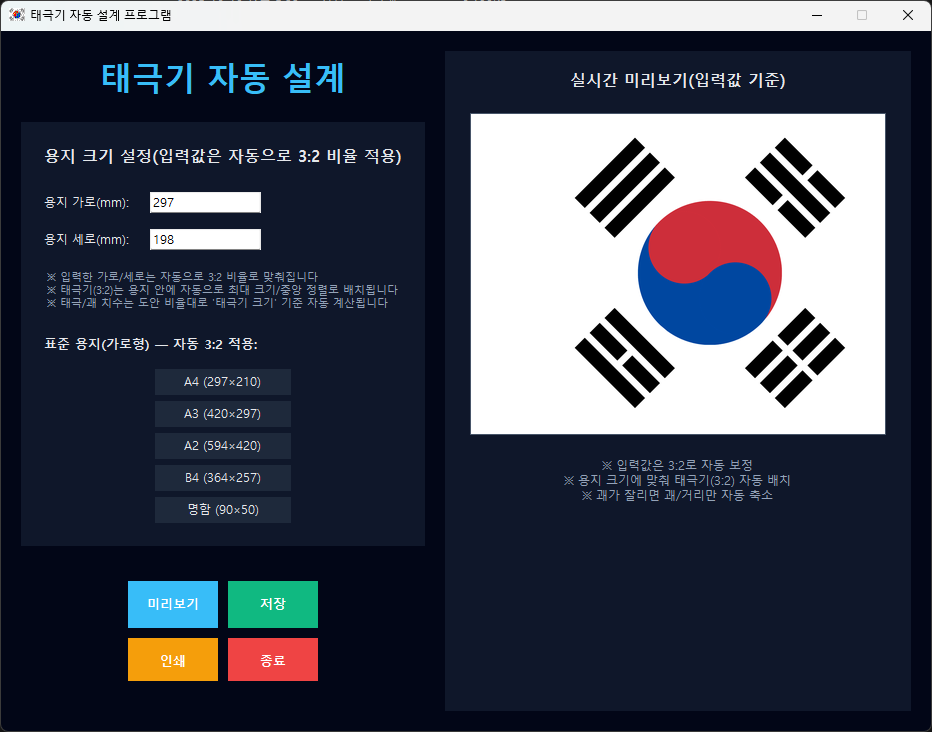The image size is (932, 732).
Task: Click the upper-left trigram of three solid bars
Action: (625, 188)
